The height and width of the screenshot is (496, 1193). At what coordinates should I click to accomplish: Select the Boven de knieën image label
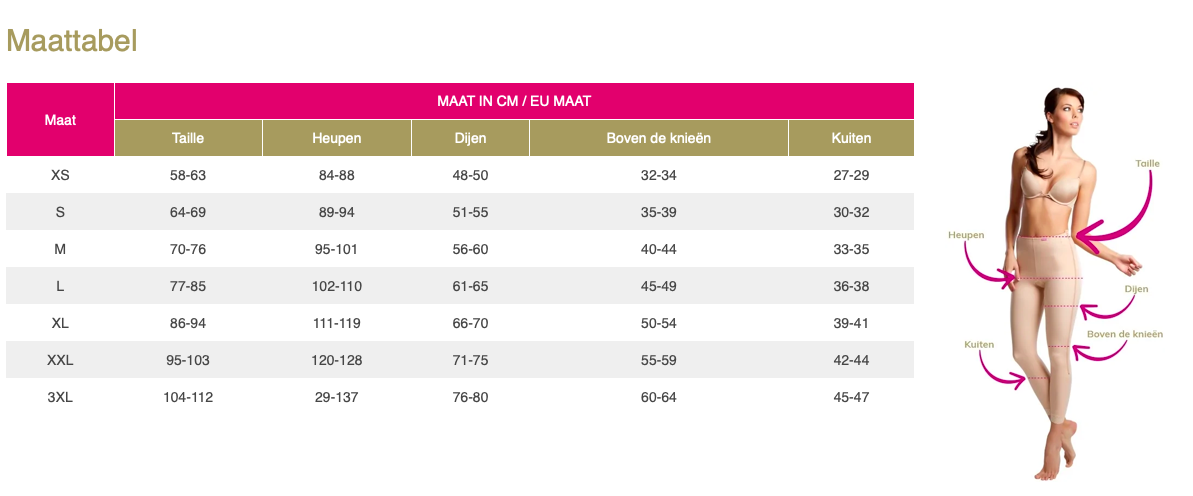pos(1125,333)
